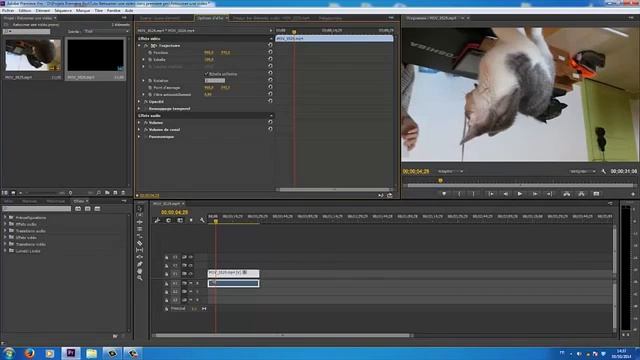Add marker in Program monitor
640x360 pixels.
pos(444,194)
